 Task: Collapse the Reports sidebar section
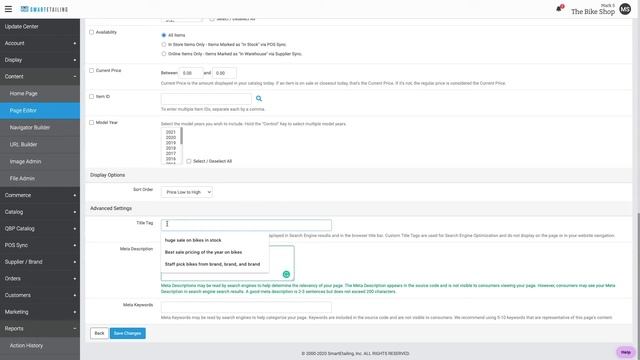40,329
